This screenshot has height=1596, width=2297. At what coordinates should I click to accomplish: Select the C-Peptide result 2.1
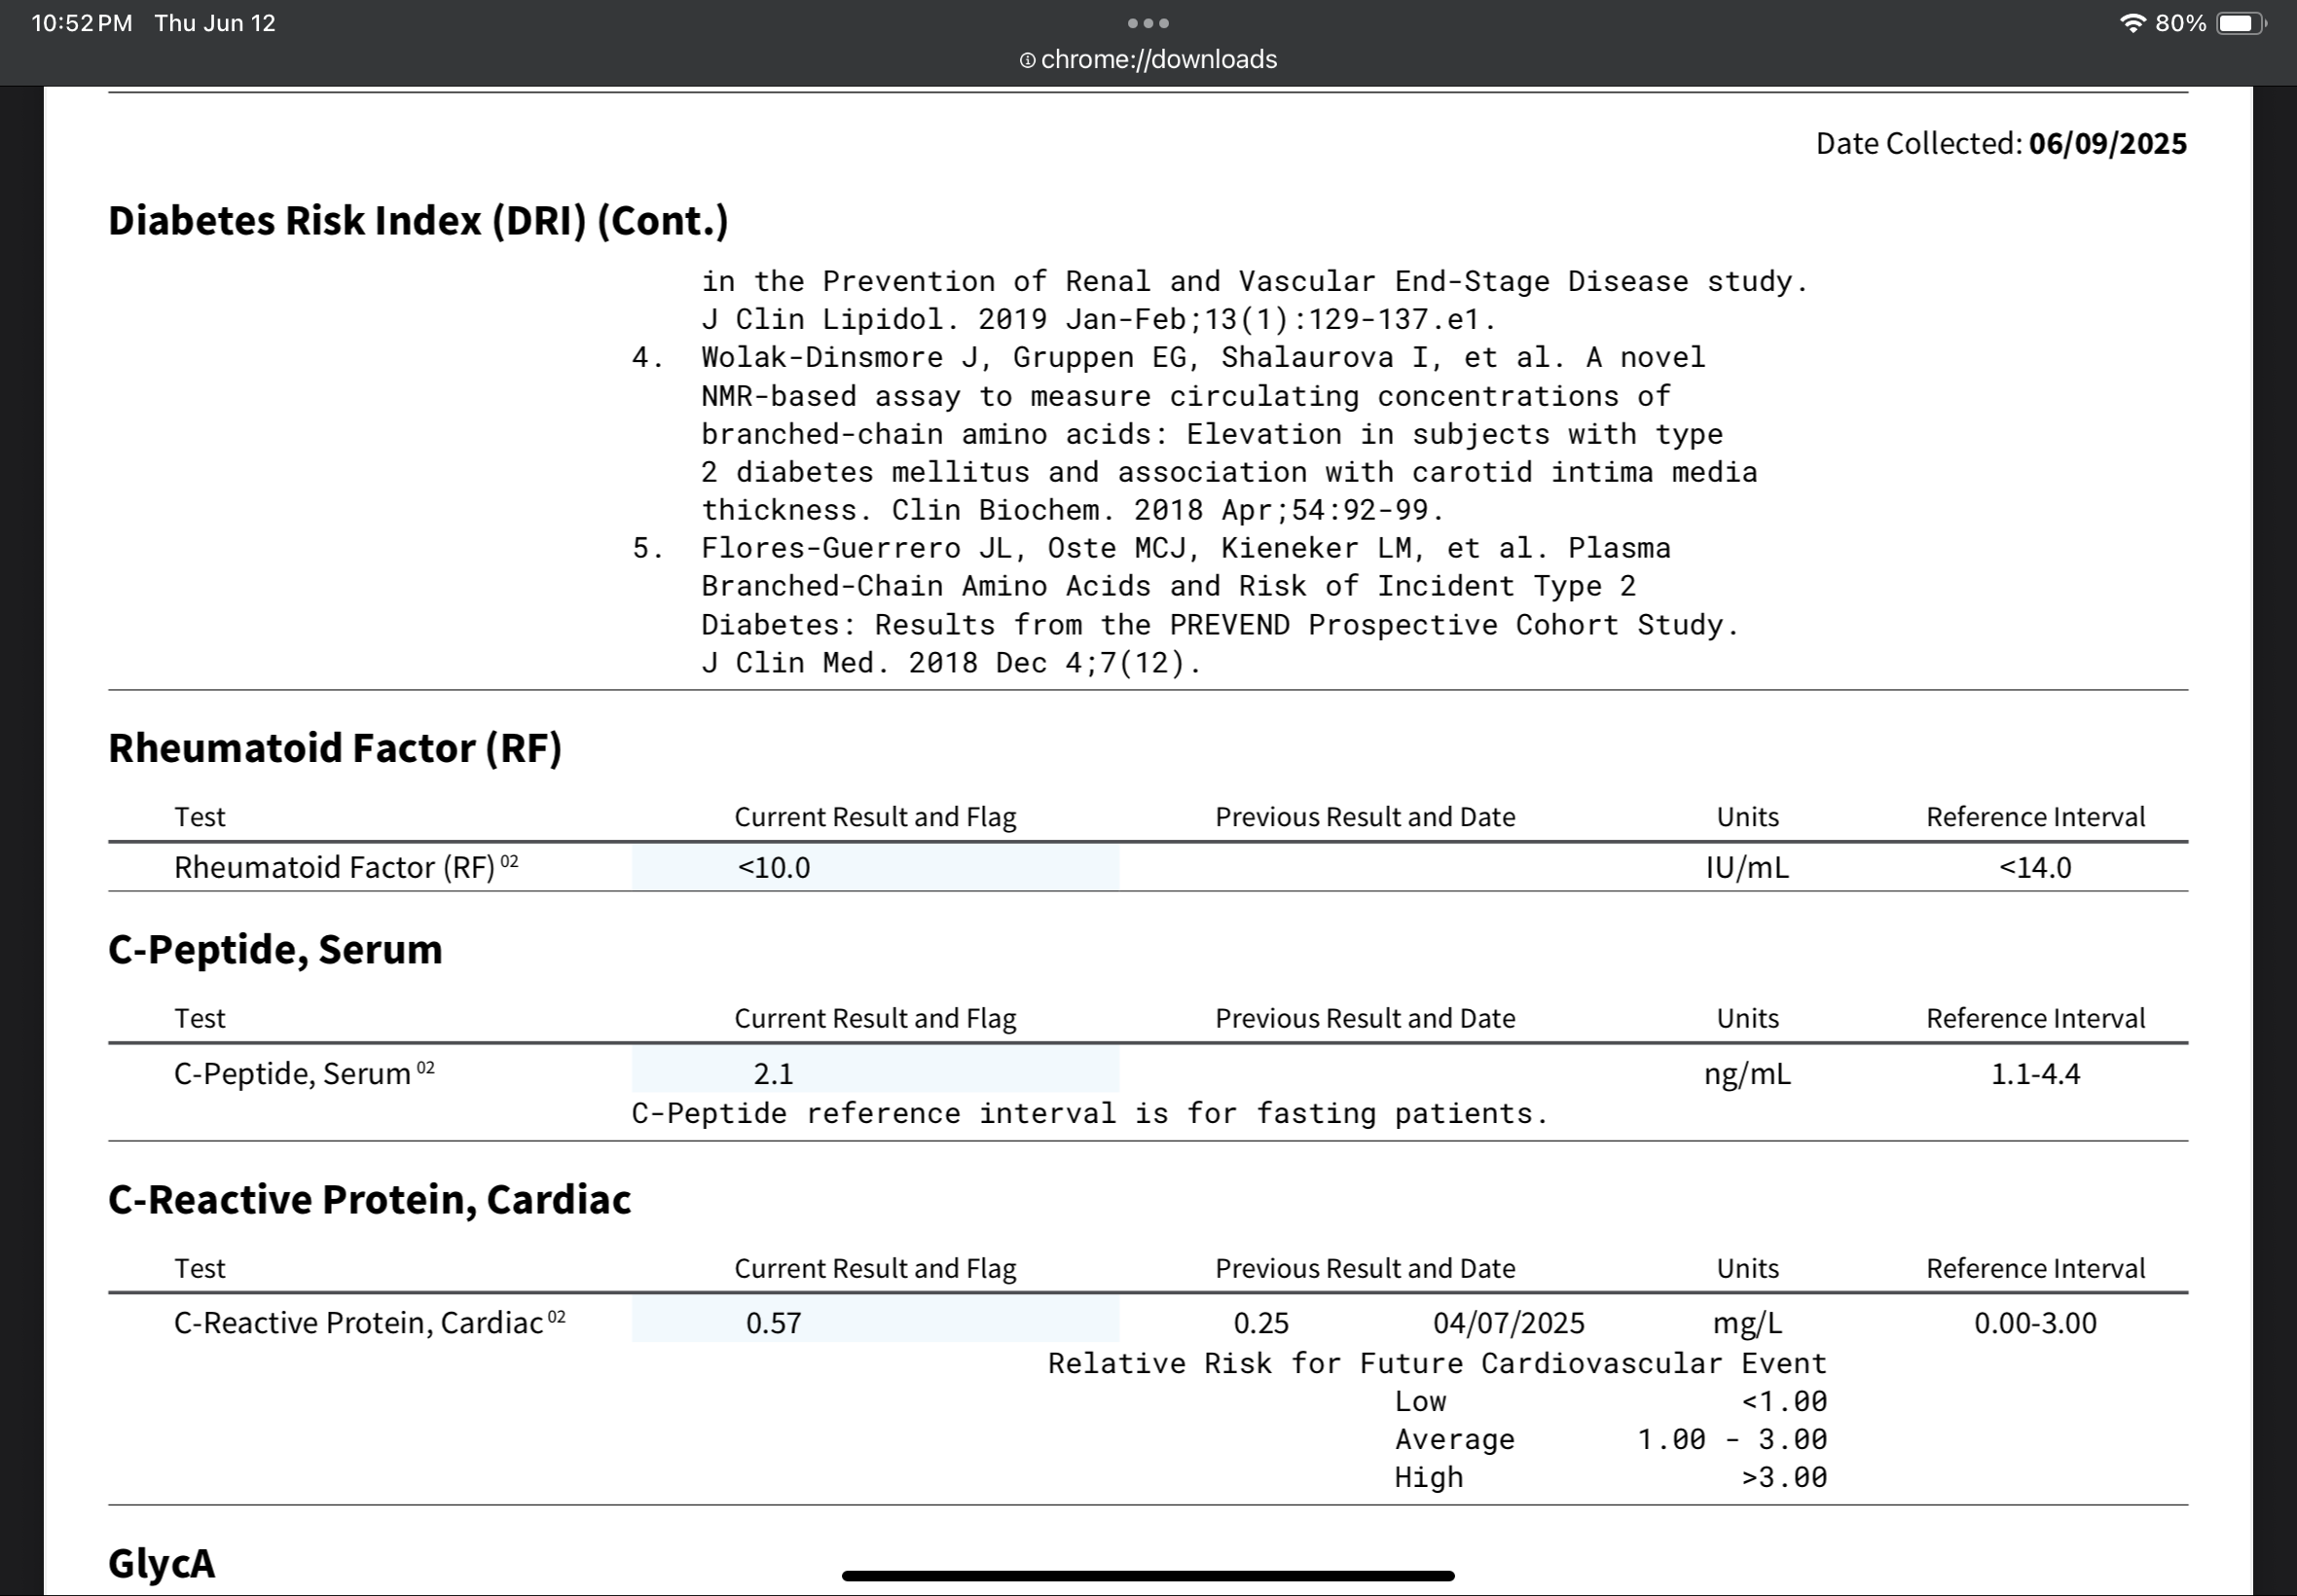(x=773, y=1073)
